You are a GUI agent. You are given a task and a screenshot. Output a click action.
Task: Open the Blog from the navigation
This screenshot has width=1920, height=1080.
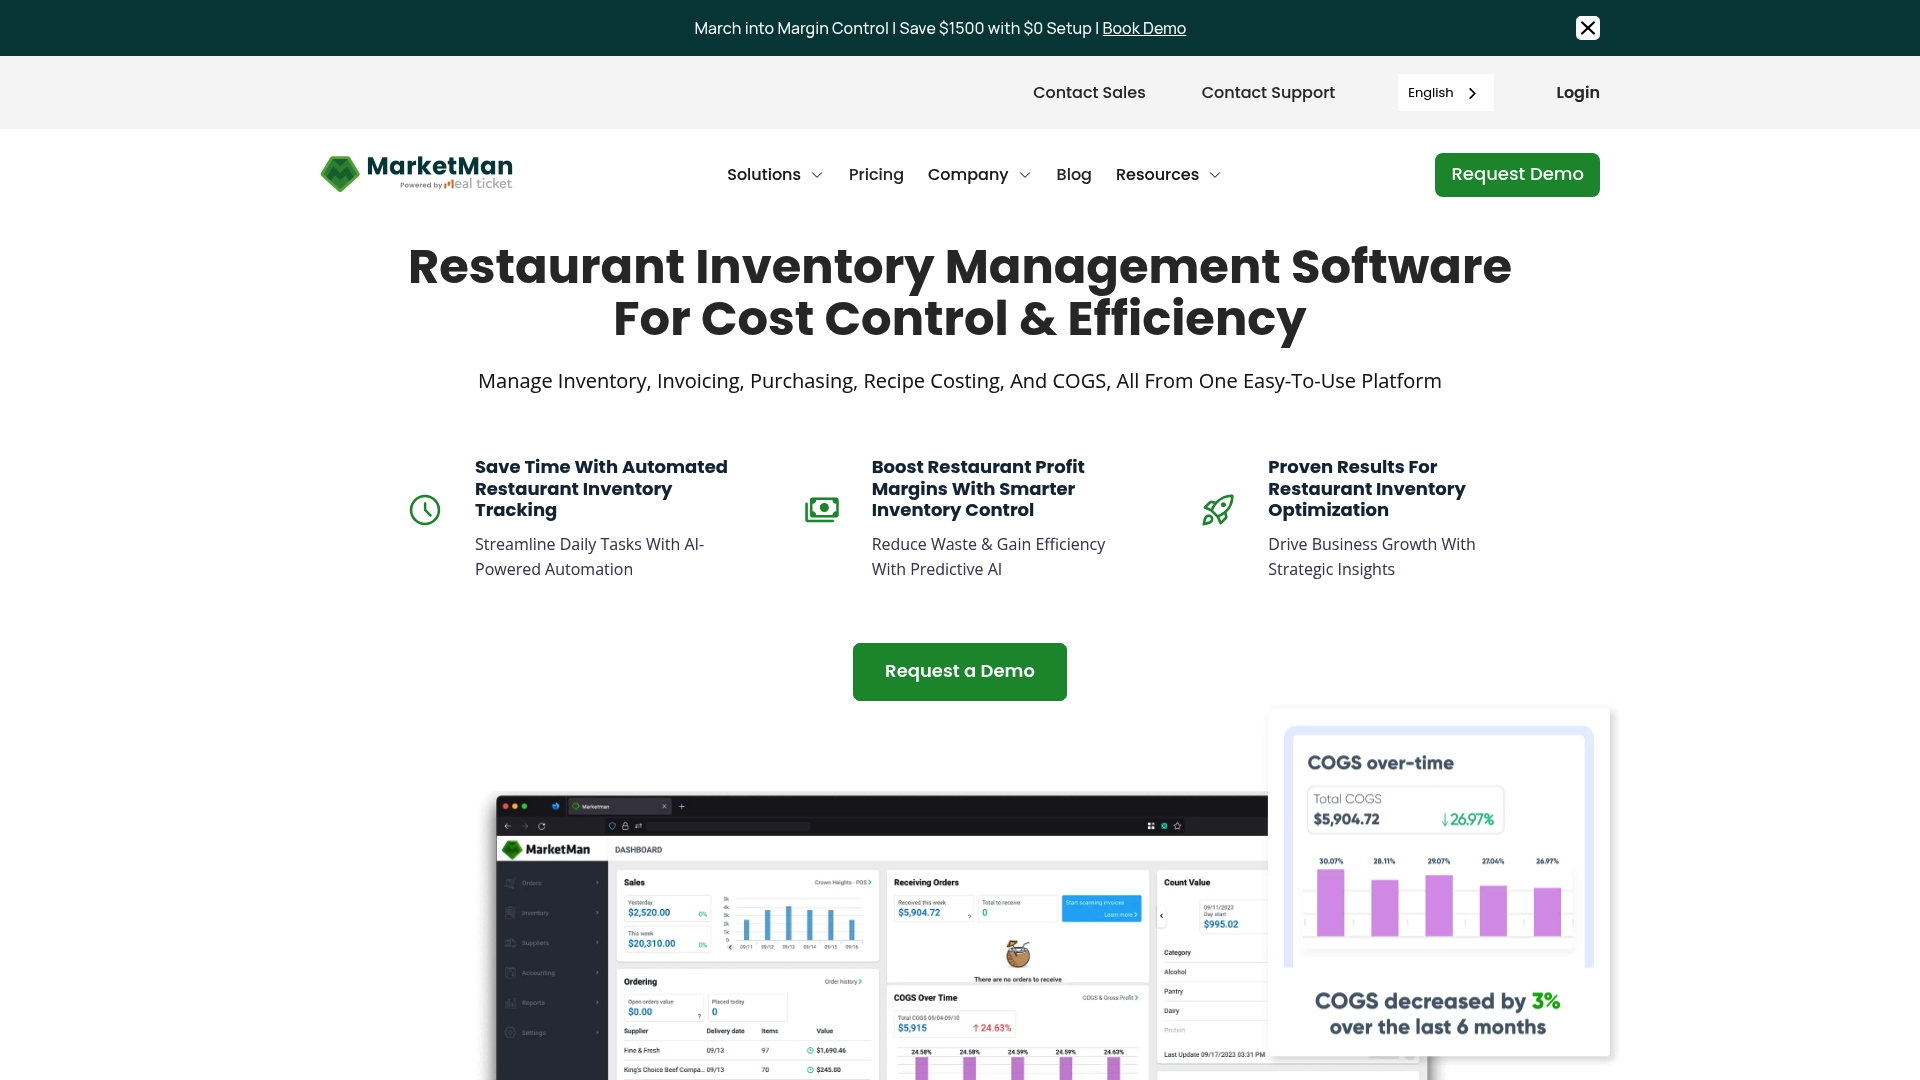[x=1073, y=174]
